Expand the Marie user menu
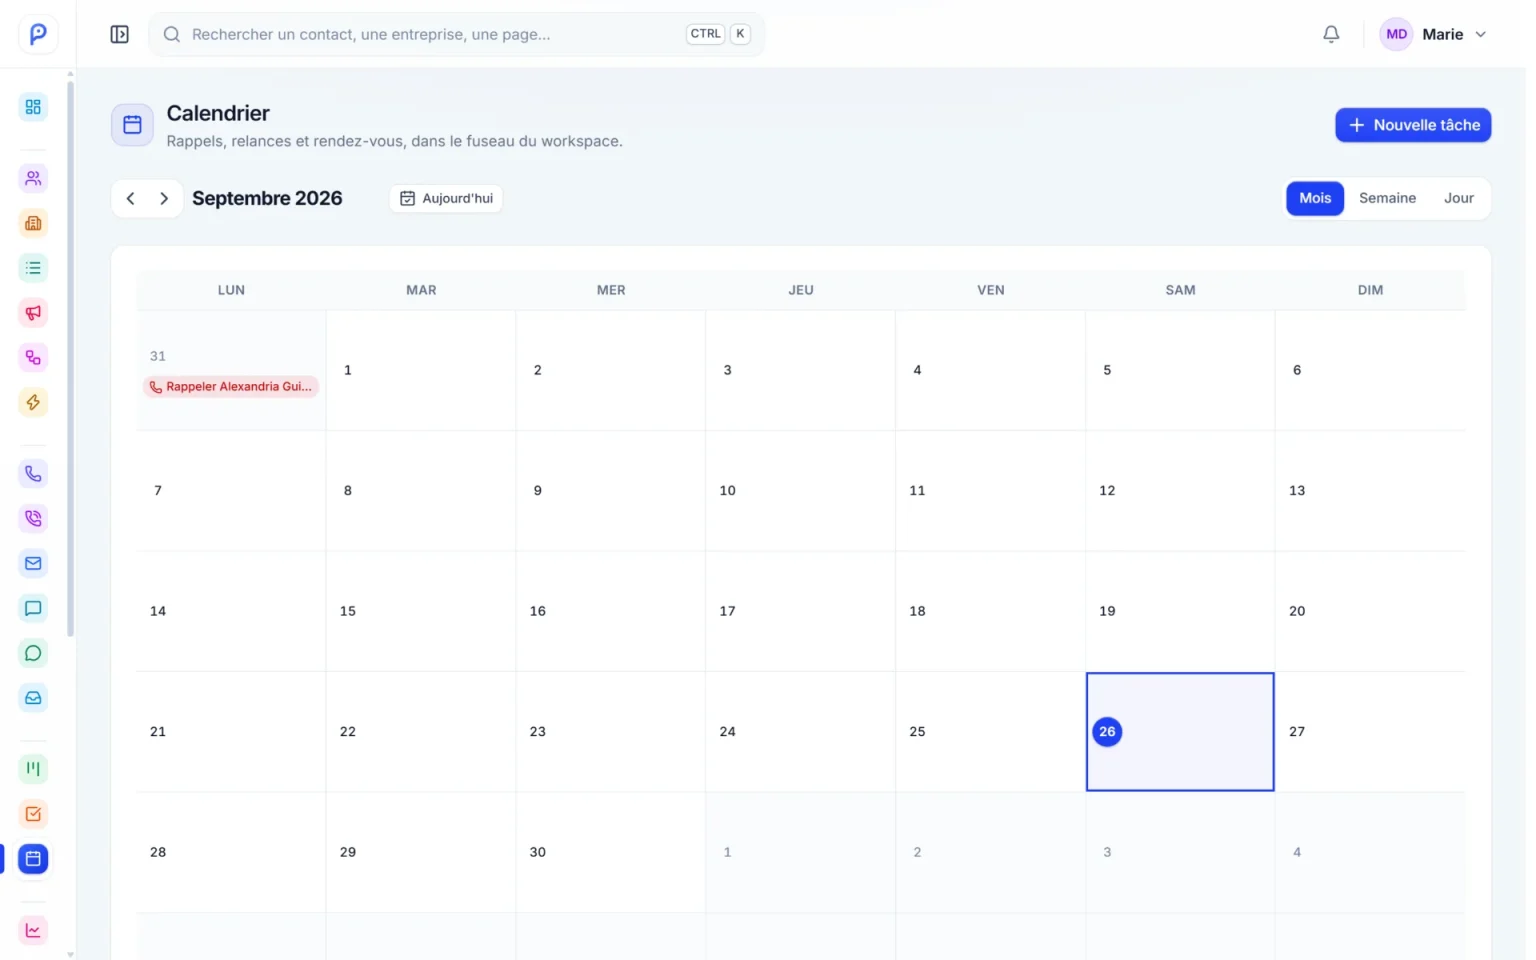 [1434, 34]
